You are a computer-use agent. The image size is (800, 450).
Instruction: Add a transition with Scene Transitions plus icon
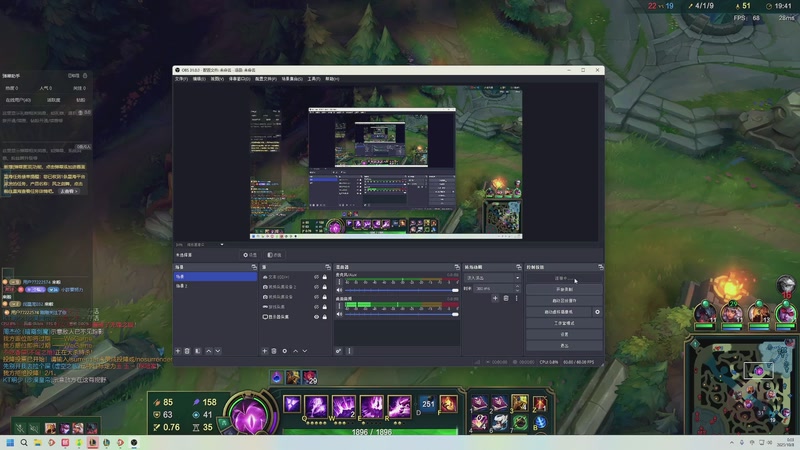pos(495,298)
